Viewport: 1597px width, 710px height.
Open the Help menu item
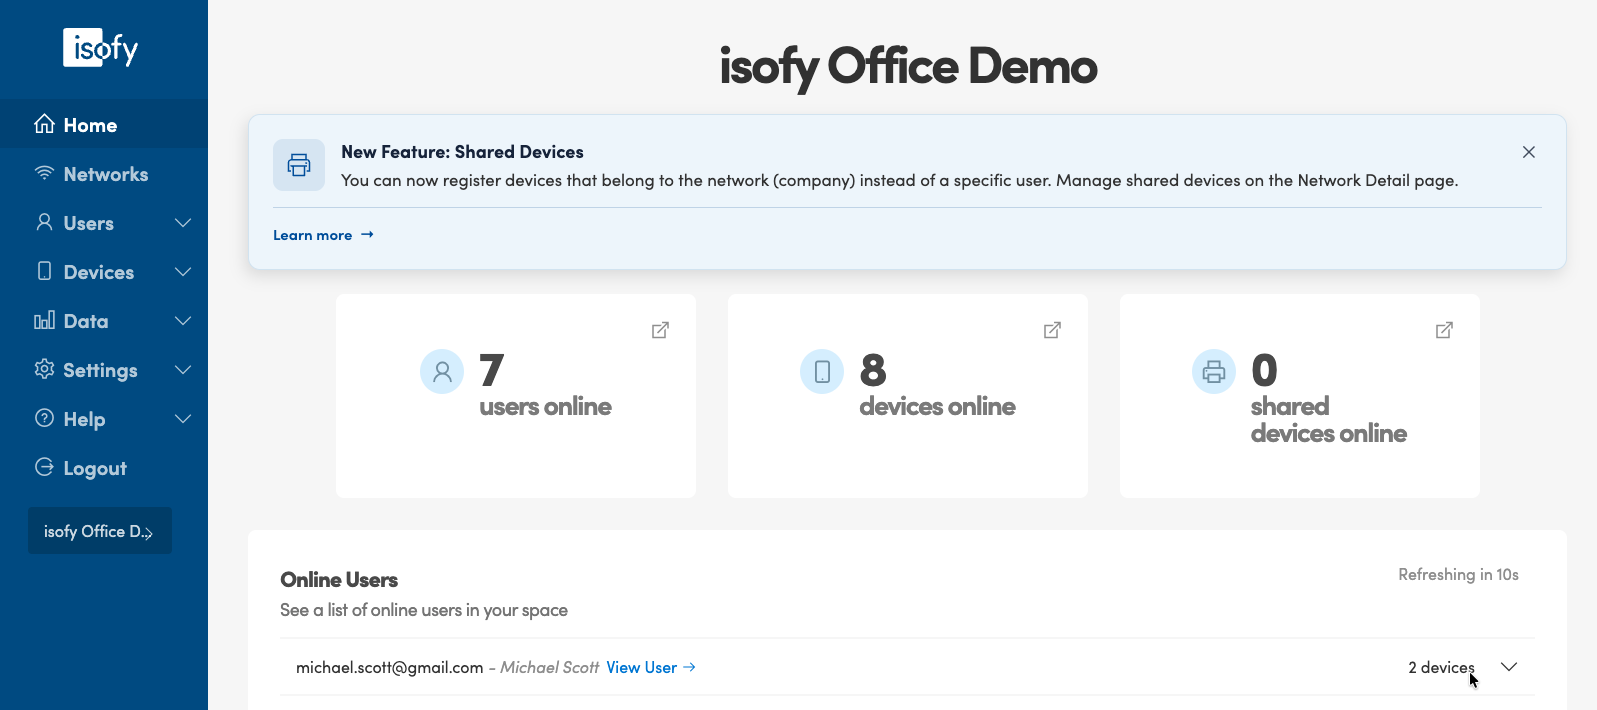(x=104, y=418)
